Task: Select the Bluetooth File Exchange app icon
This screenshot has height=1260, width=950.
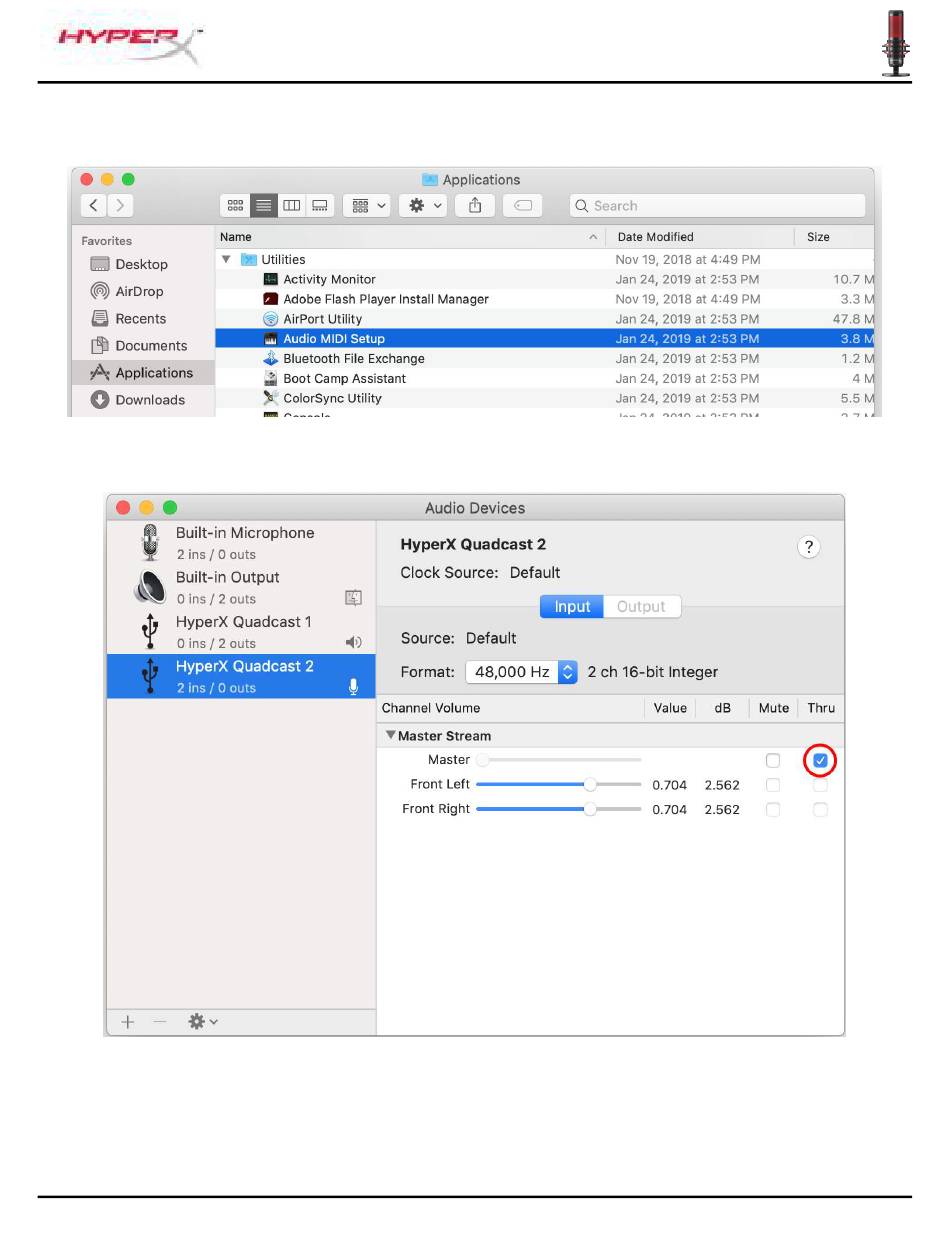Action: [x=270, y=358]
